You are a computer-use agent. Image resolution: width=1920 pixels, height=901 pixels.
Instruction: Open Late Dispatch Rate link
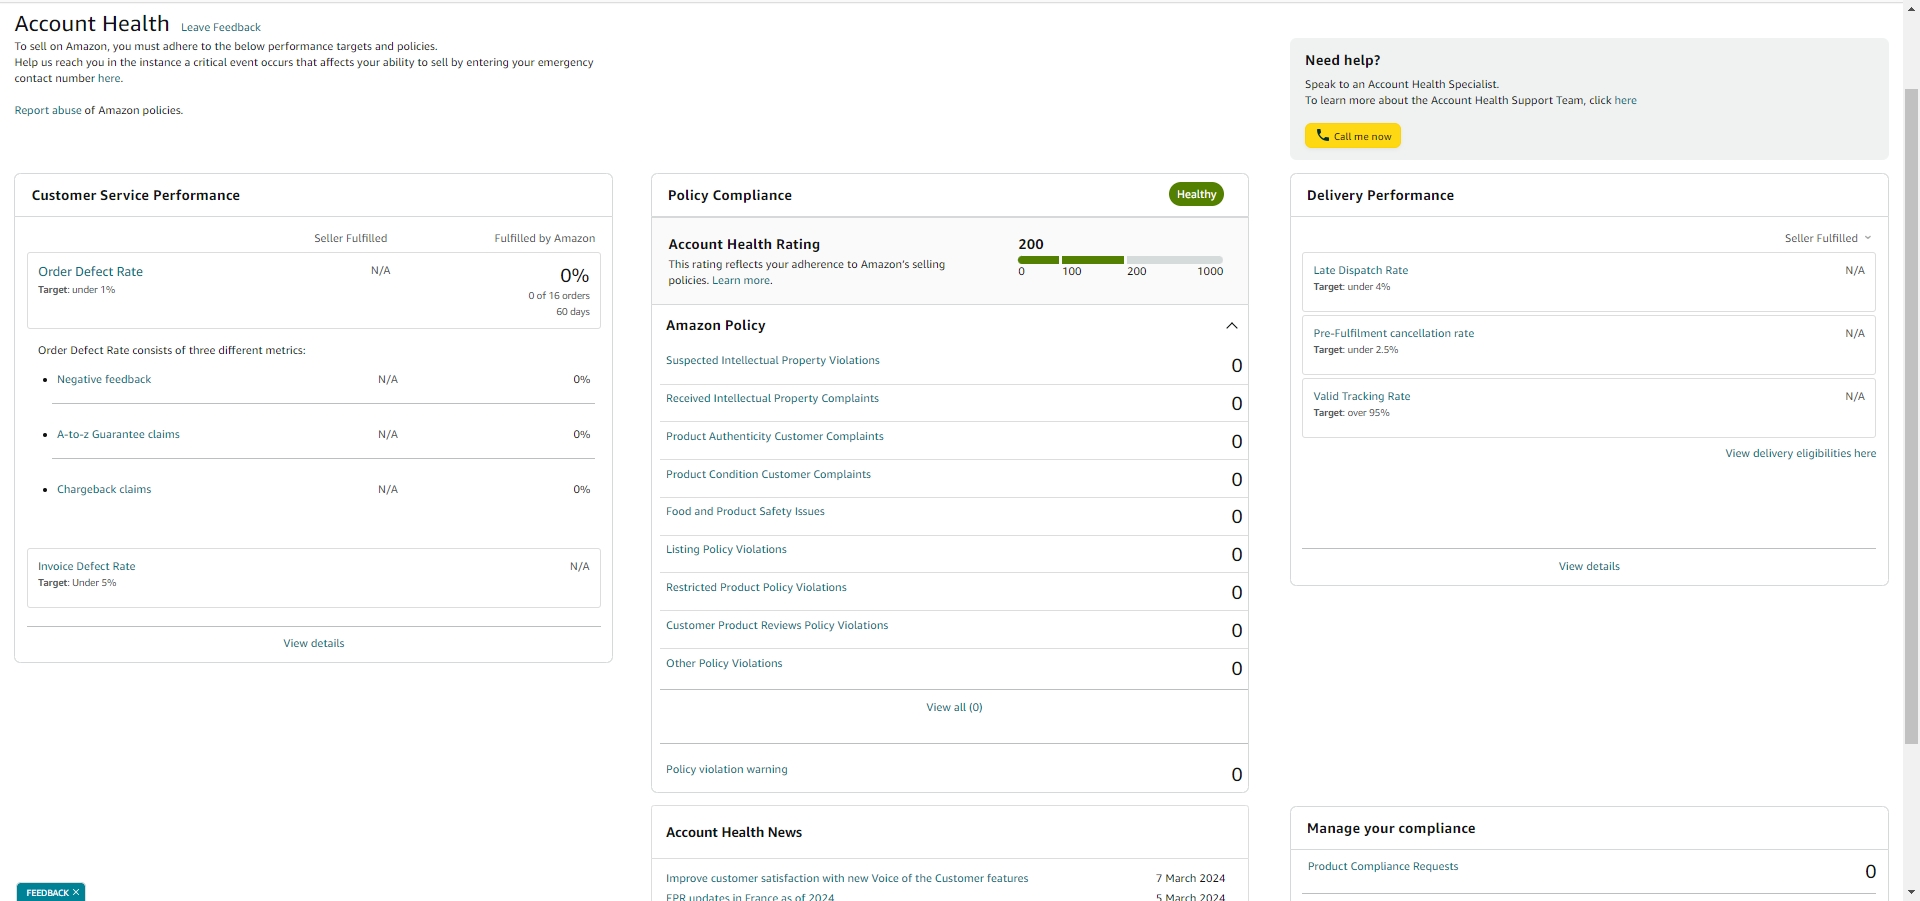pyautogui.click(x=1360, y=270)
